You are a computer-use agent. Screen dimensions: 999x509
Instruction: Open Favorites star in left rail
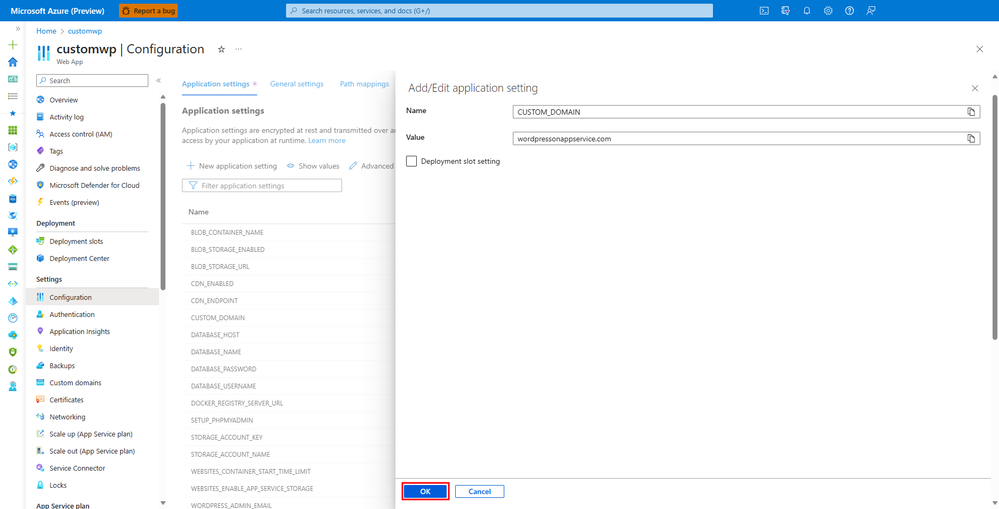tap(12, 113)
